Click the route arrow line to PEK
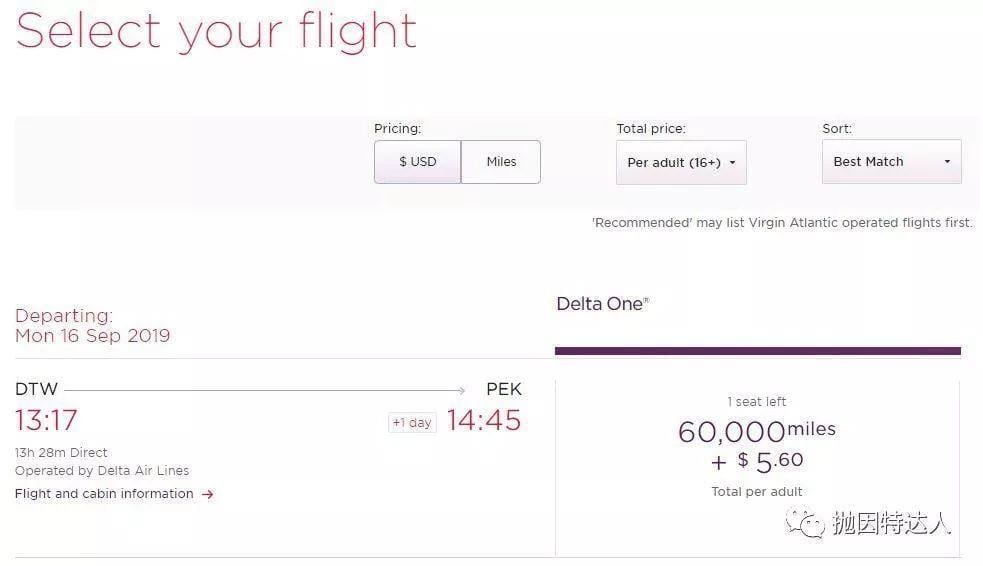 click(x=265, y=390)
